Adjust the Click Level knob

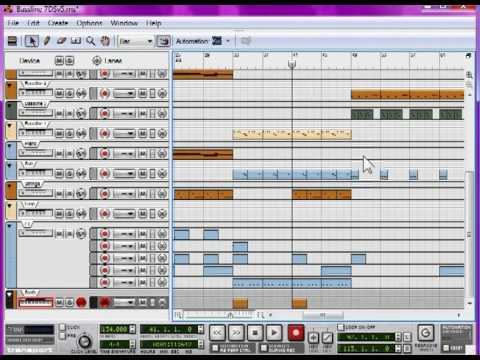click(x=84, y=341)
